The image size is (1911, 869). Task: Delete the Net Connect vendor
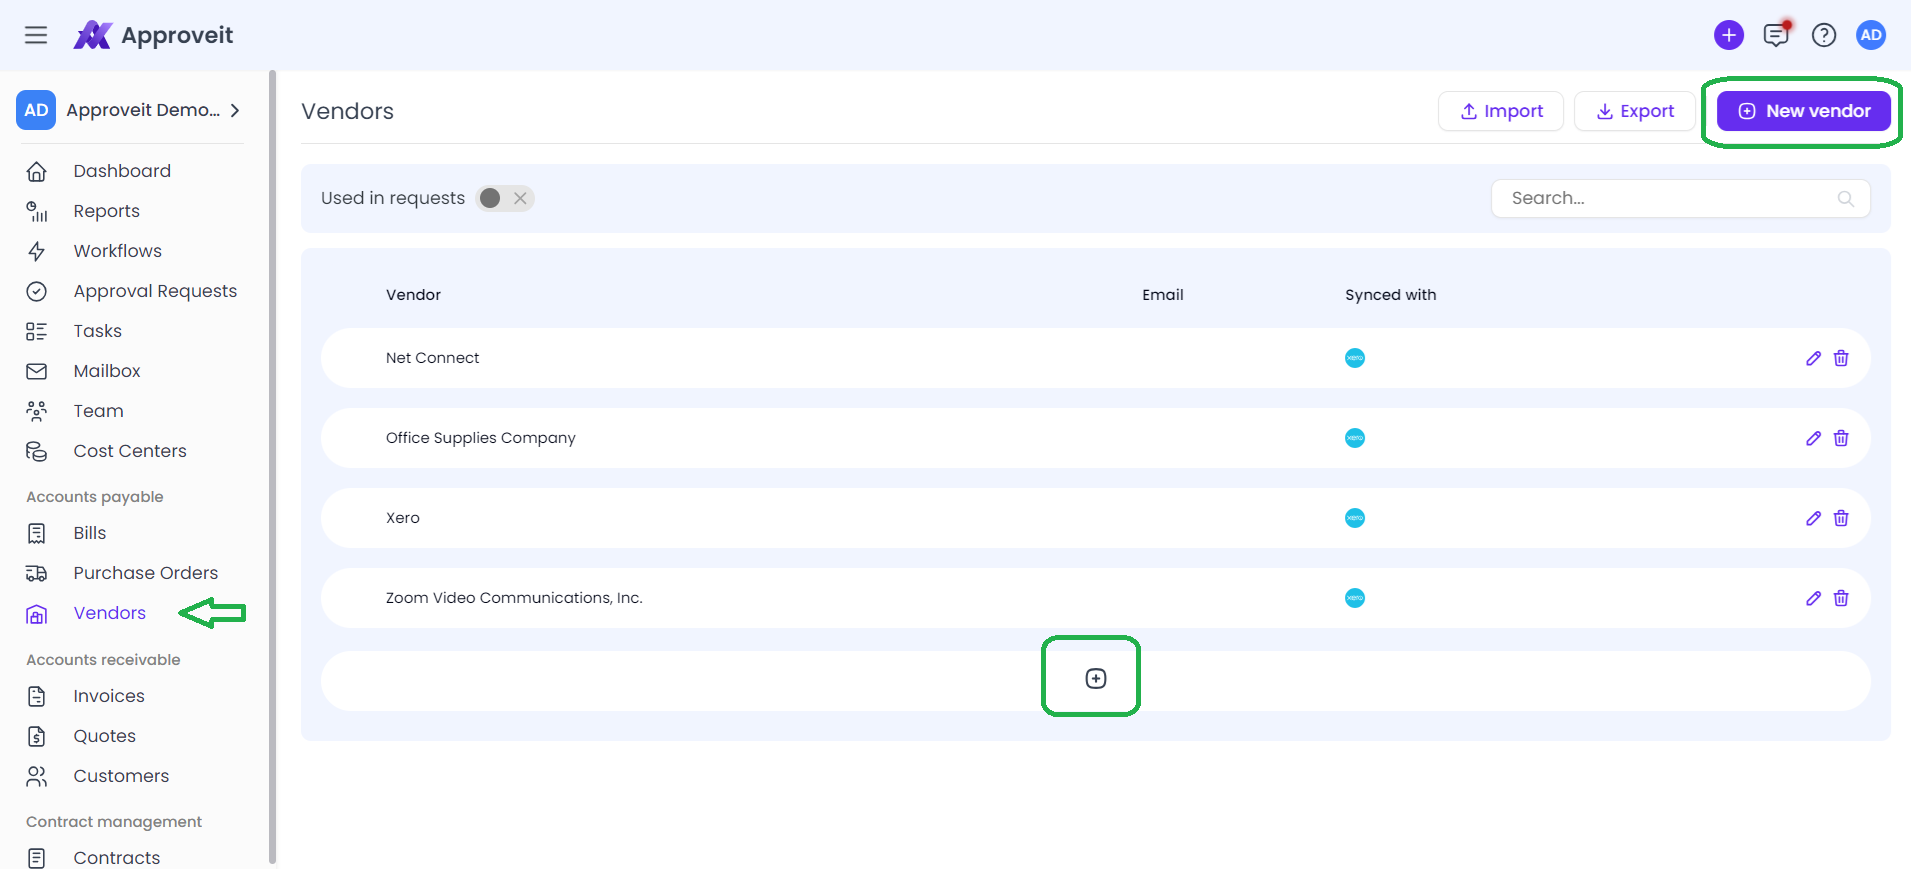(1841, 358)
